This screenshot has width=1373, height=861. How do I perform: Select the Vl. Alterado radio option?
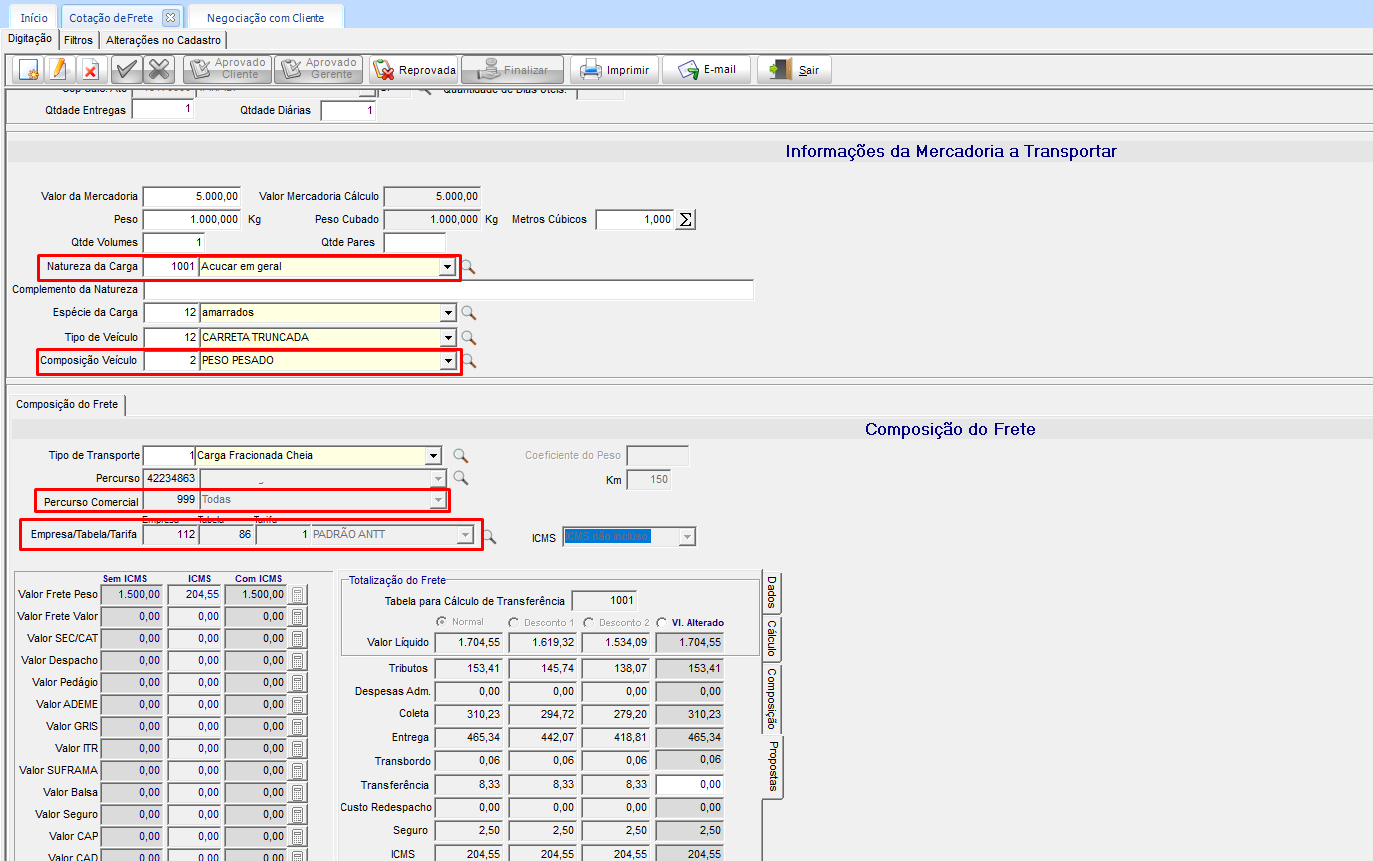661,622
